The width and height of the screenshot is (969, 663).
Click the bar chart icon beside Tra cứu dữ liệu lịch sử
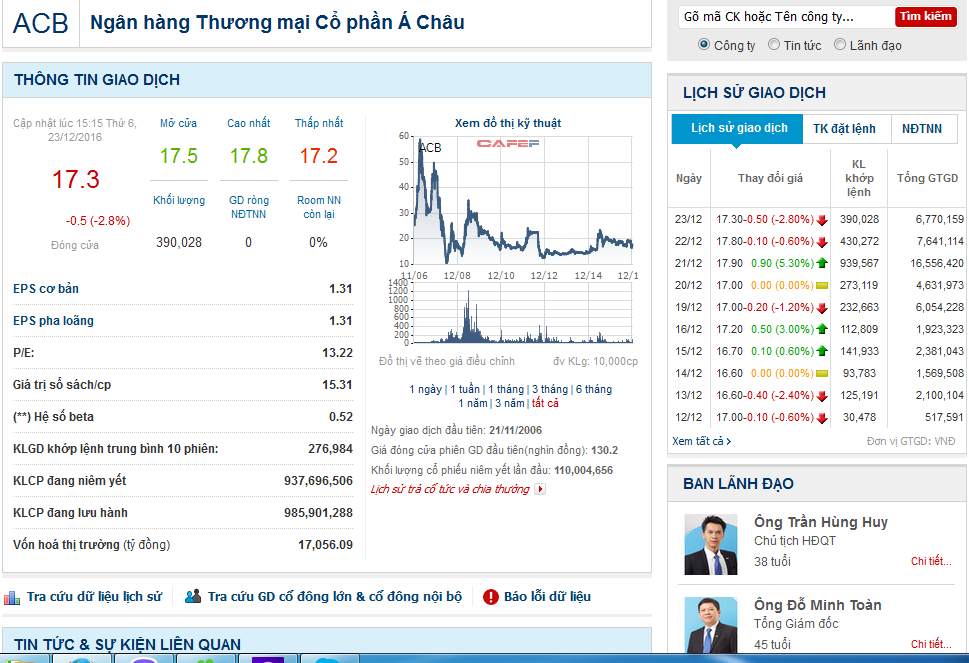pos(12,597)
